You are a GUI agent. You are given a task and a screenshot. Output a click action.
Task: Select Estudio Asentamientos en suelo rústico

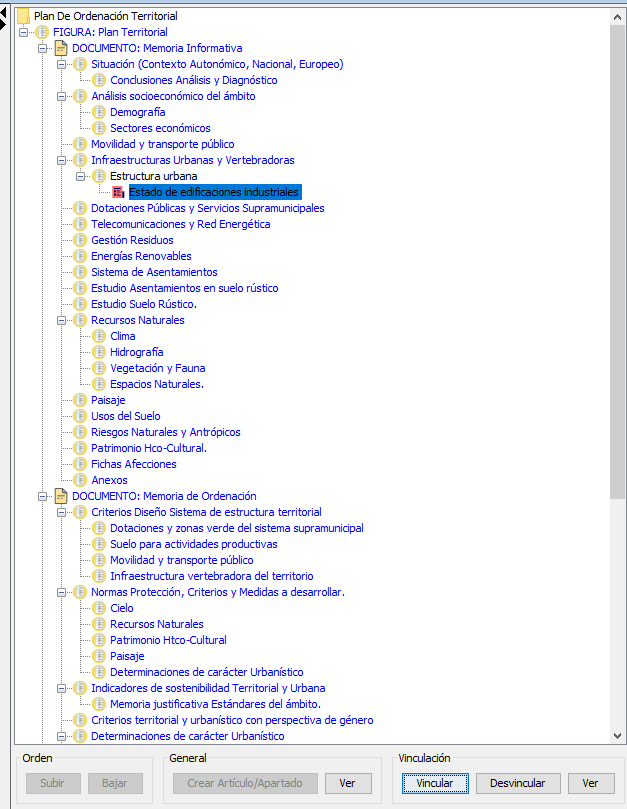click(x=185, y=288)
